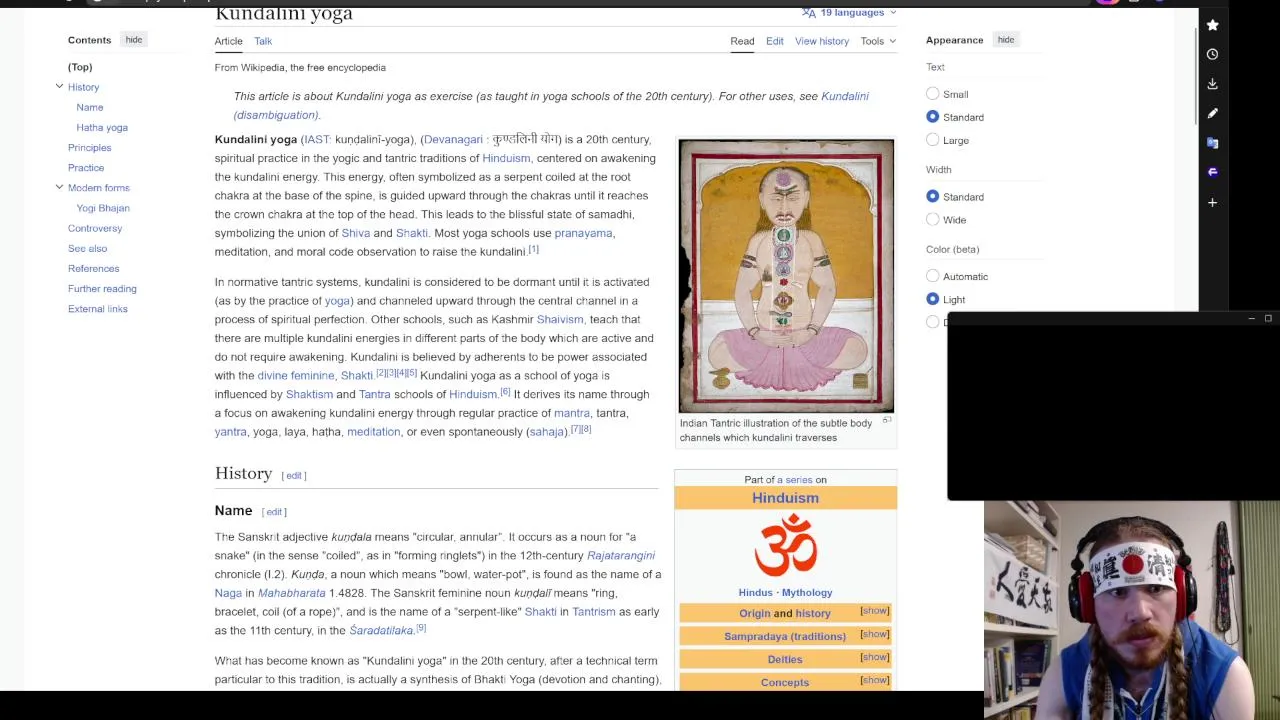The image size is (1280, 720).
Task: Open the Mahabharata link
Action: tap(292, 593)
